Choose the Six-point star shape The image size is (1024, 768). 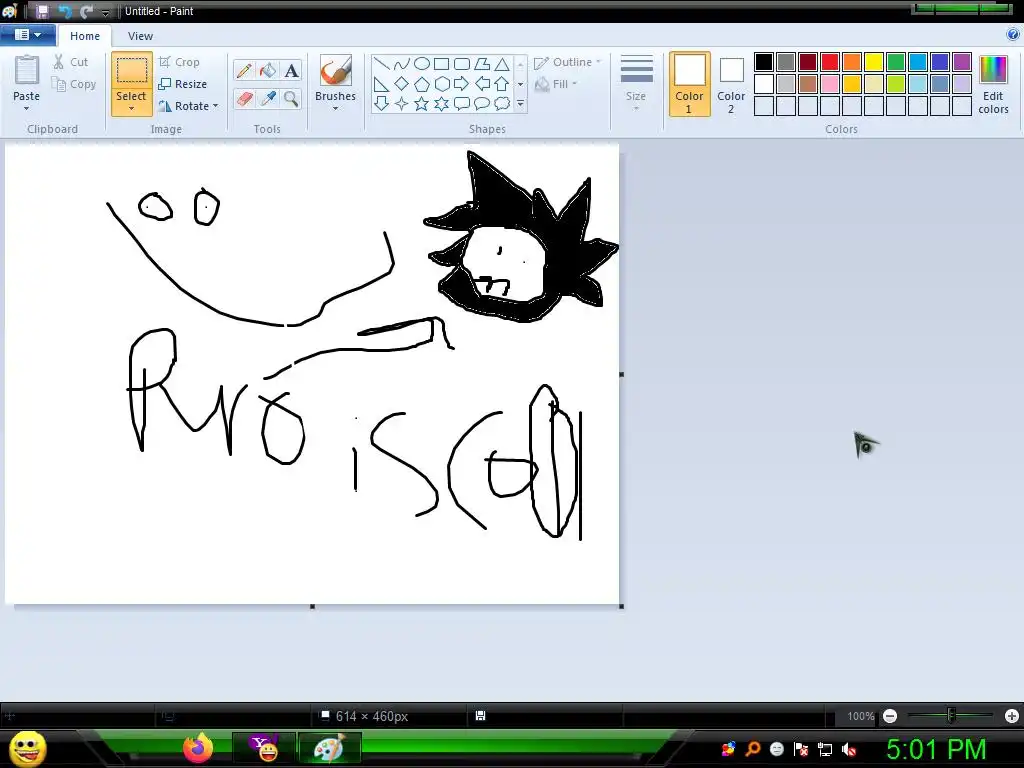[x=441, y=103]
